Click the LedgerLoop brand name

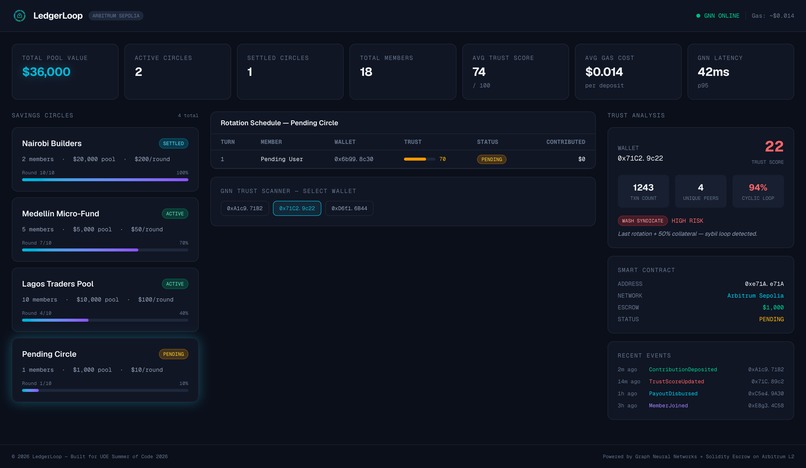58,16
